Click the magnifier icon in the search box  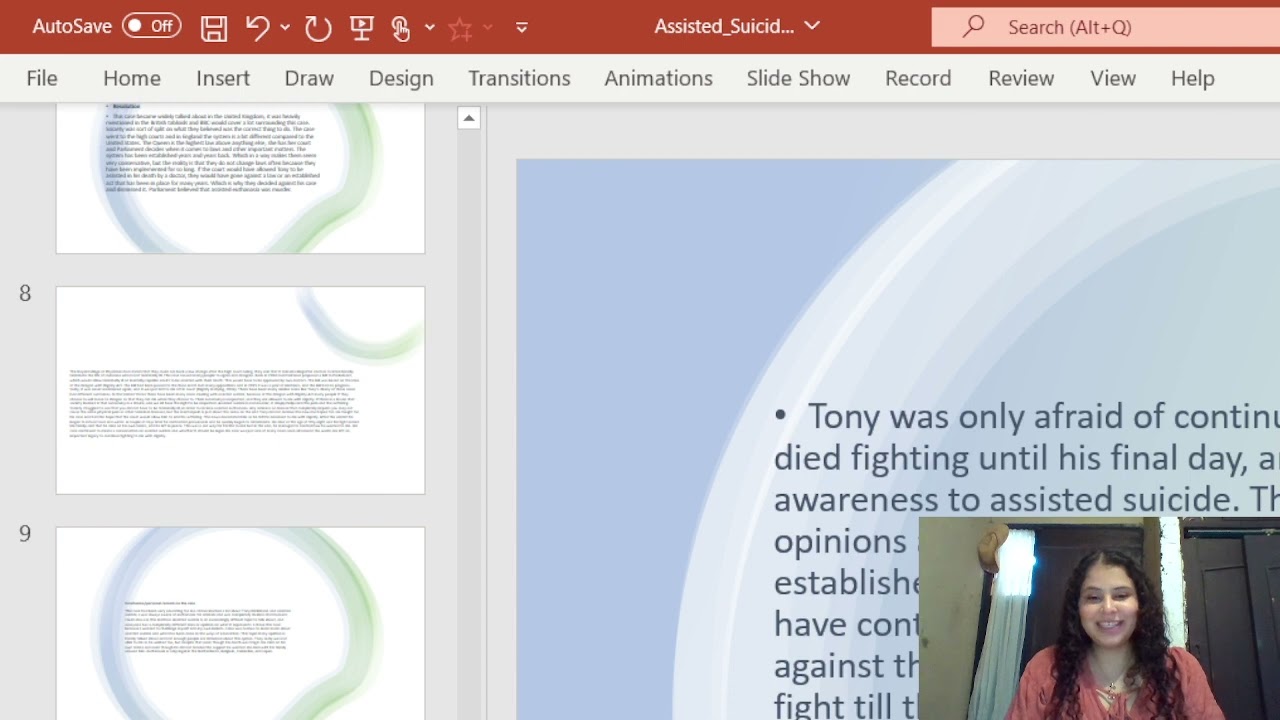974,27
